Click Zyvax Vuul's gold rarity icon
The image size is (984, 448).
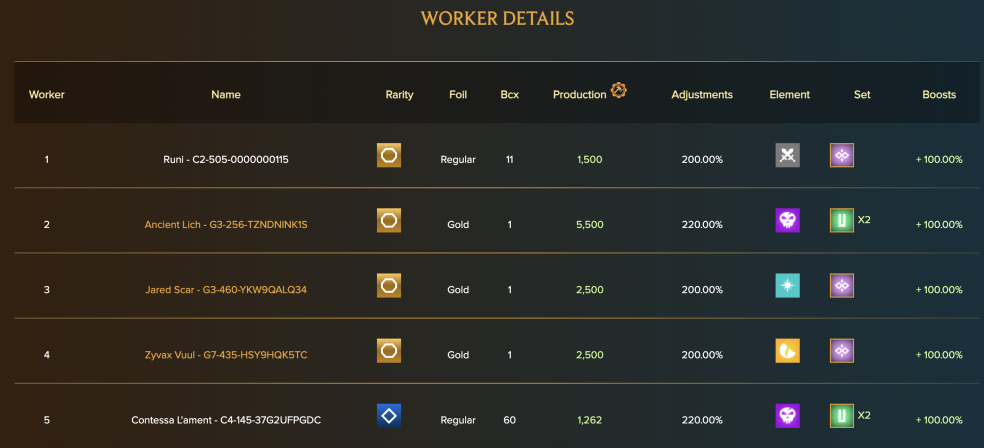tap(389, 351)
